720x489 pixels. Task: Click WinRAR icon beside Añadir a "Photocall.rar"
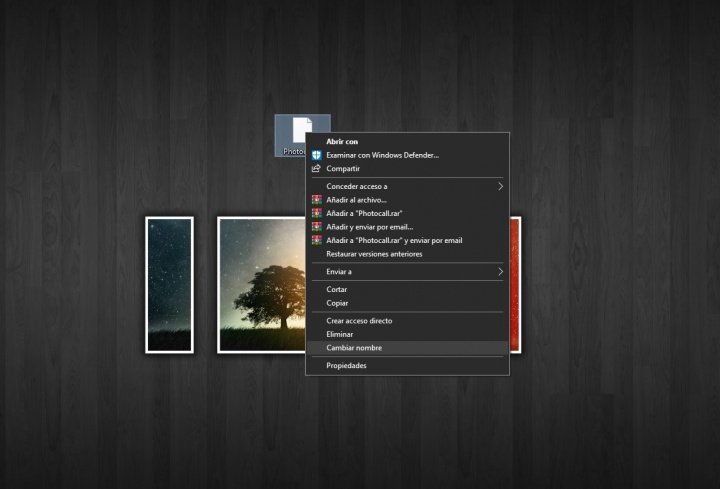tap(316, 213)
